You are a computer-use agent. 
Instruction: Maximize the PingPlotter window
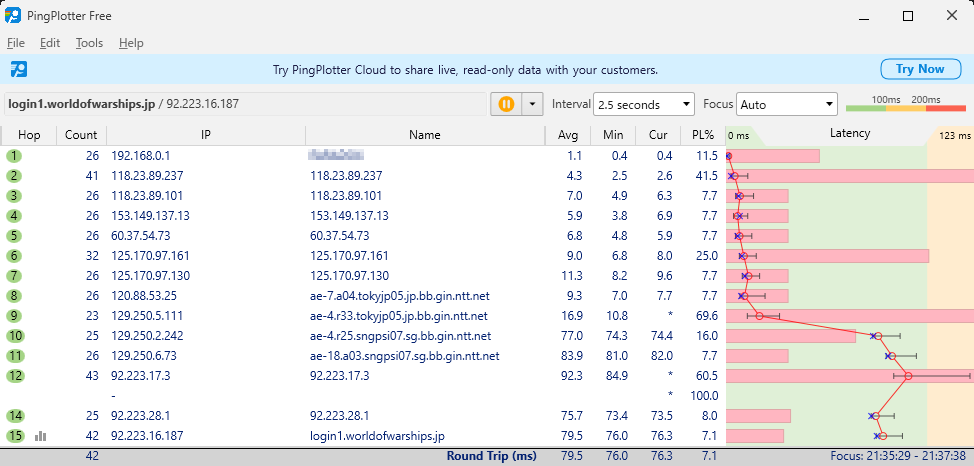[x=908, y=16]
